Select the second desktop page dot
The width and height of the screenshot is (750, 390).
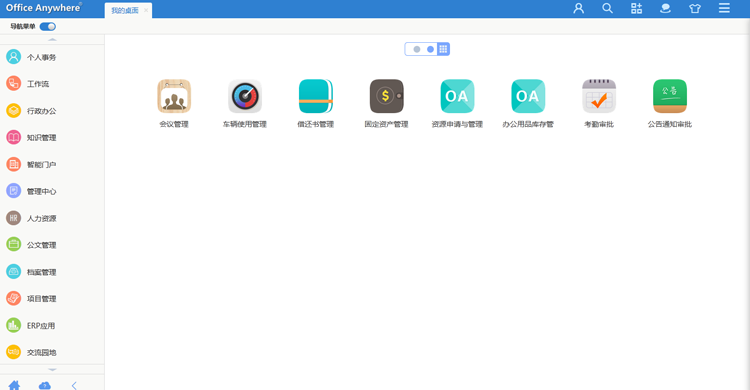tap(430, 49)
